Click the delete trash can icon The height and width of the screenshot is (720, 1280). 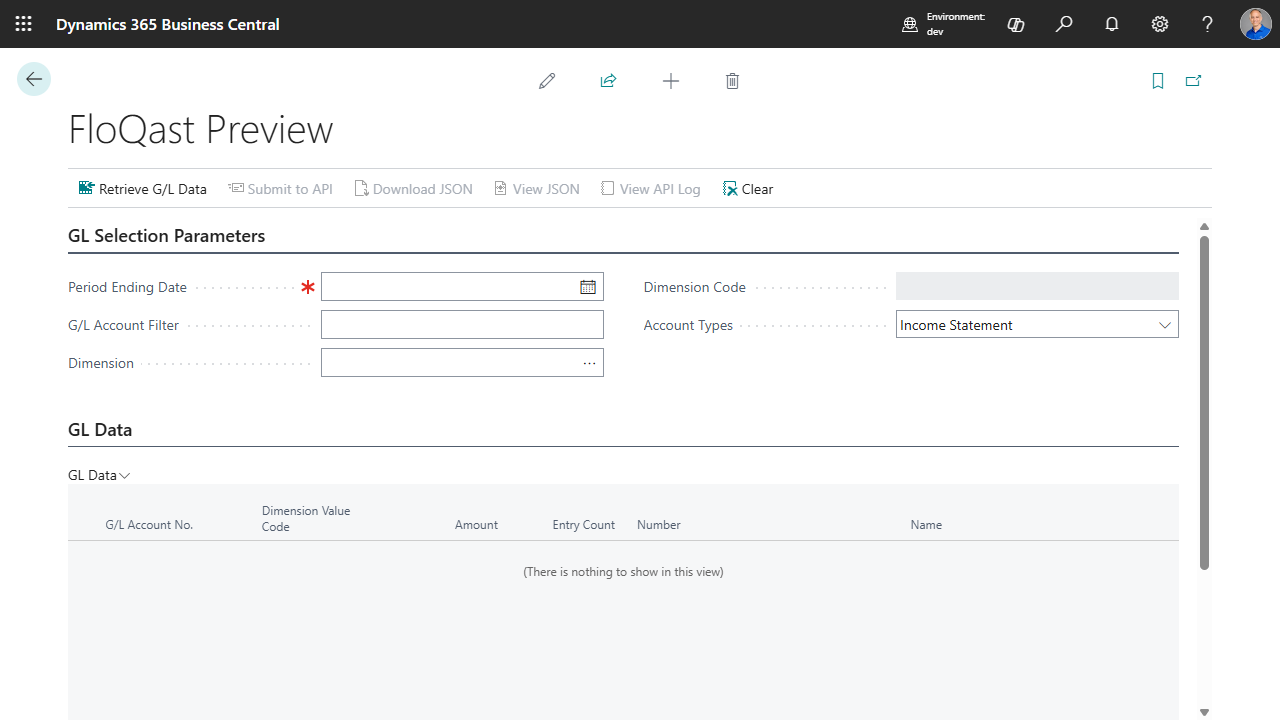pos(732,81)
